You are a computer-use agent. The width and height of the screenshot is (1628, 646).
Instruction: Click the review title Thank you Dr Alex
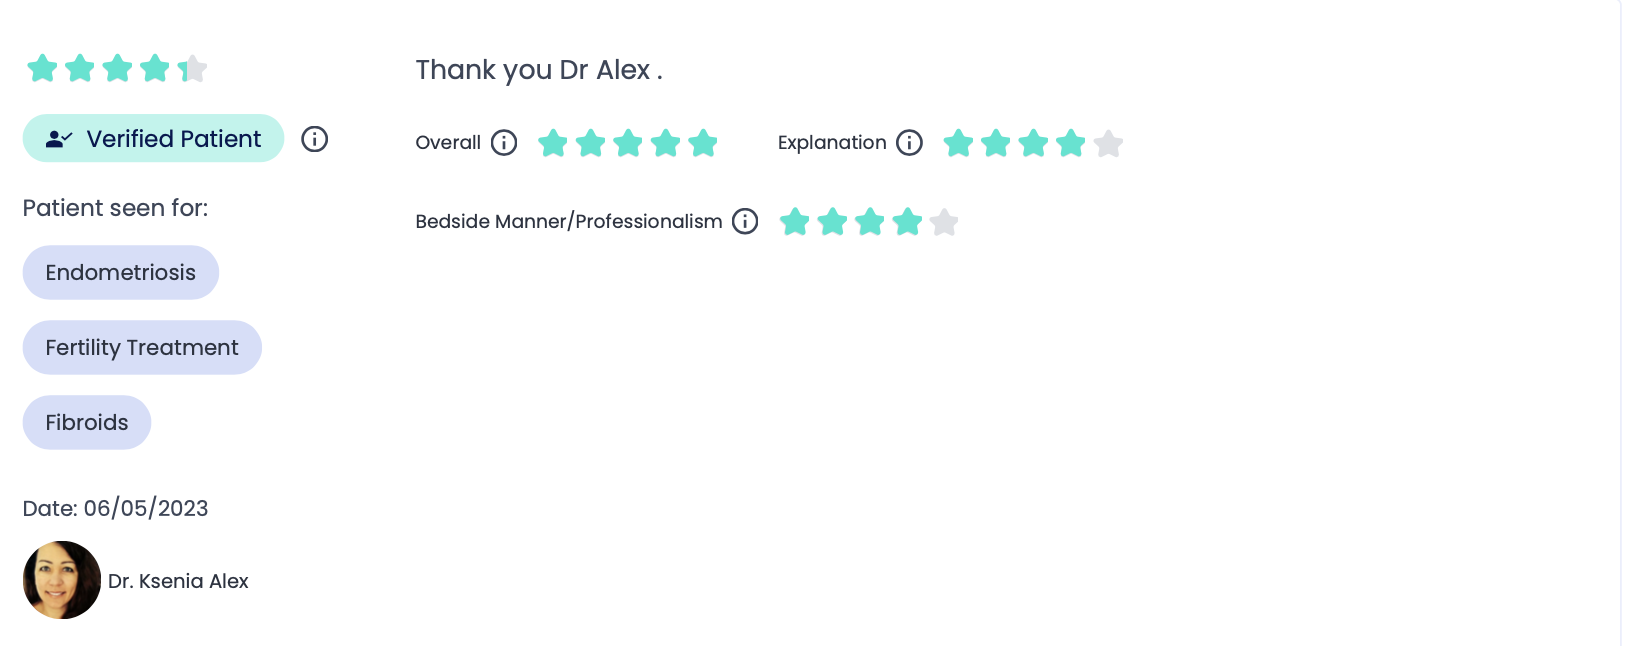539,70
